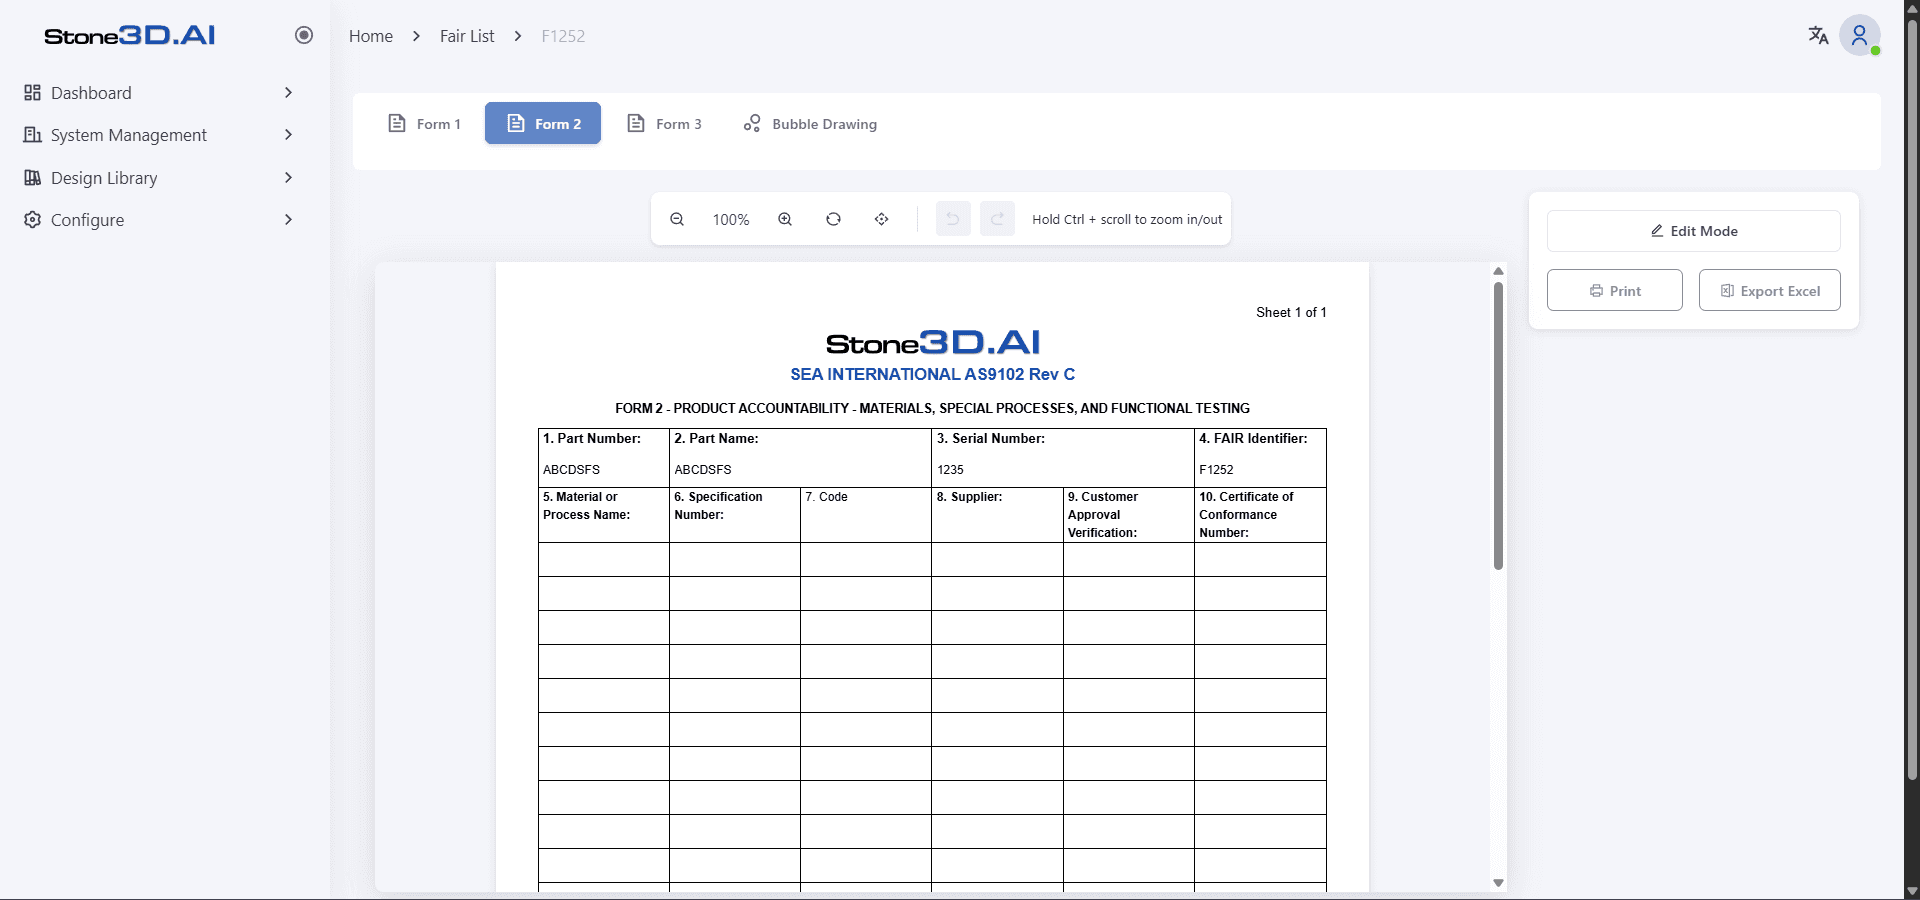Screen dimensions: 1920x900
Task: Select the Form 2 tab
Action: [543, 123]
